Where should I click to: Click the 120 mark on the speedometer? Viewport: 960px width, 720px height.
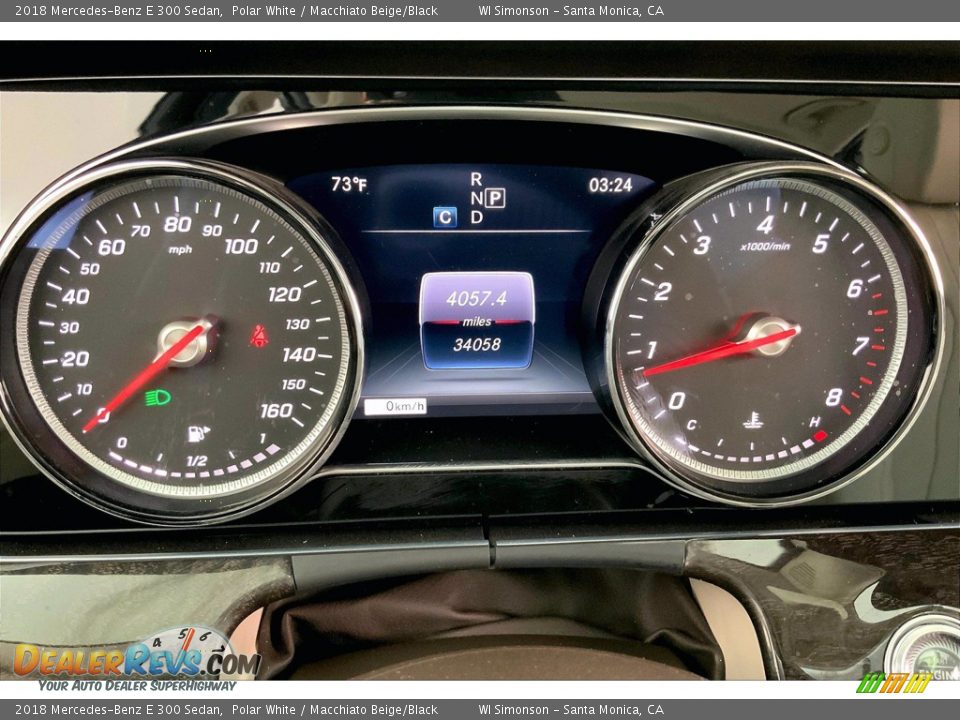[x=284, y=294]
